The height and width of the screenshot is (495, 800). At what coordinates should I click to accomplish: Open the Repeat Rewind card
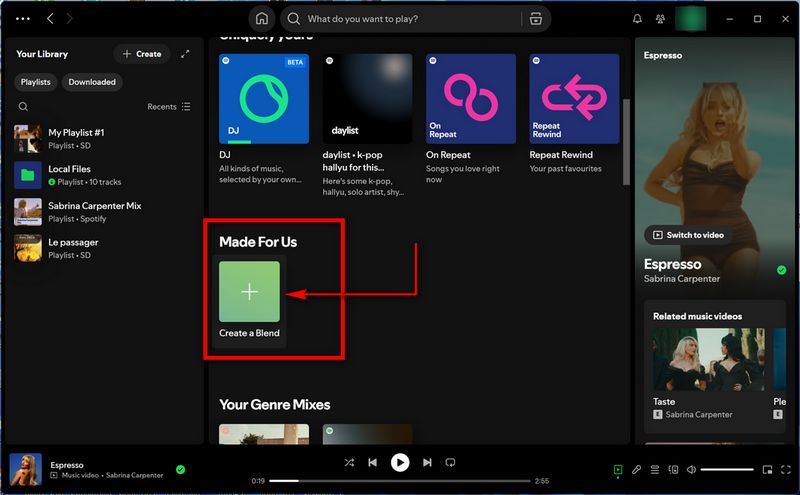click(574, 114)
